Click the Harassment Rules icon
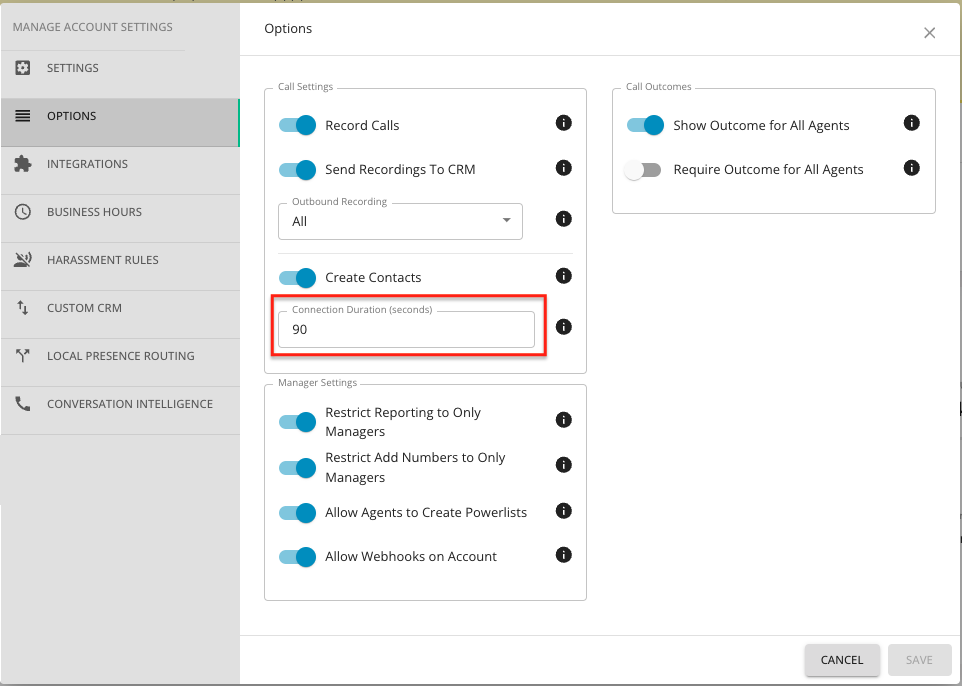The width and height of the screenshot is (962, 686). pos(23,260)
